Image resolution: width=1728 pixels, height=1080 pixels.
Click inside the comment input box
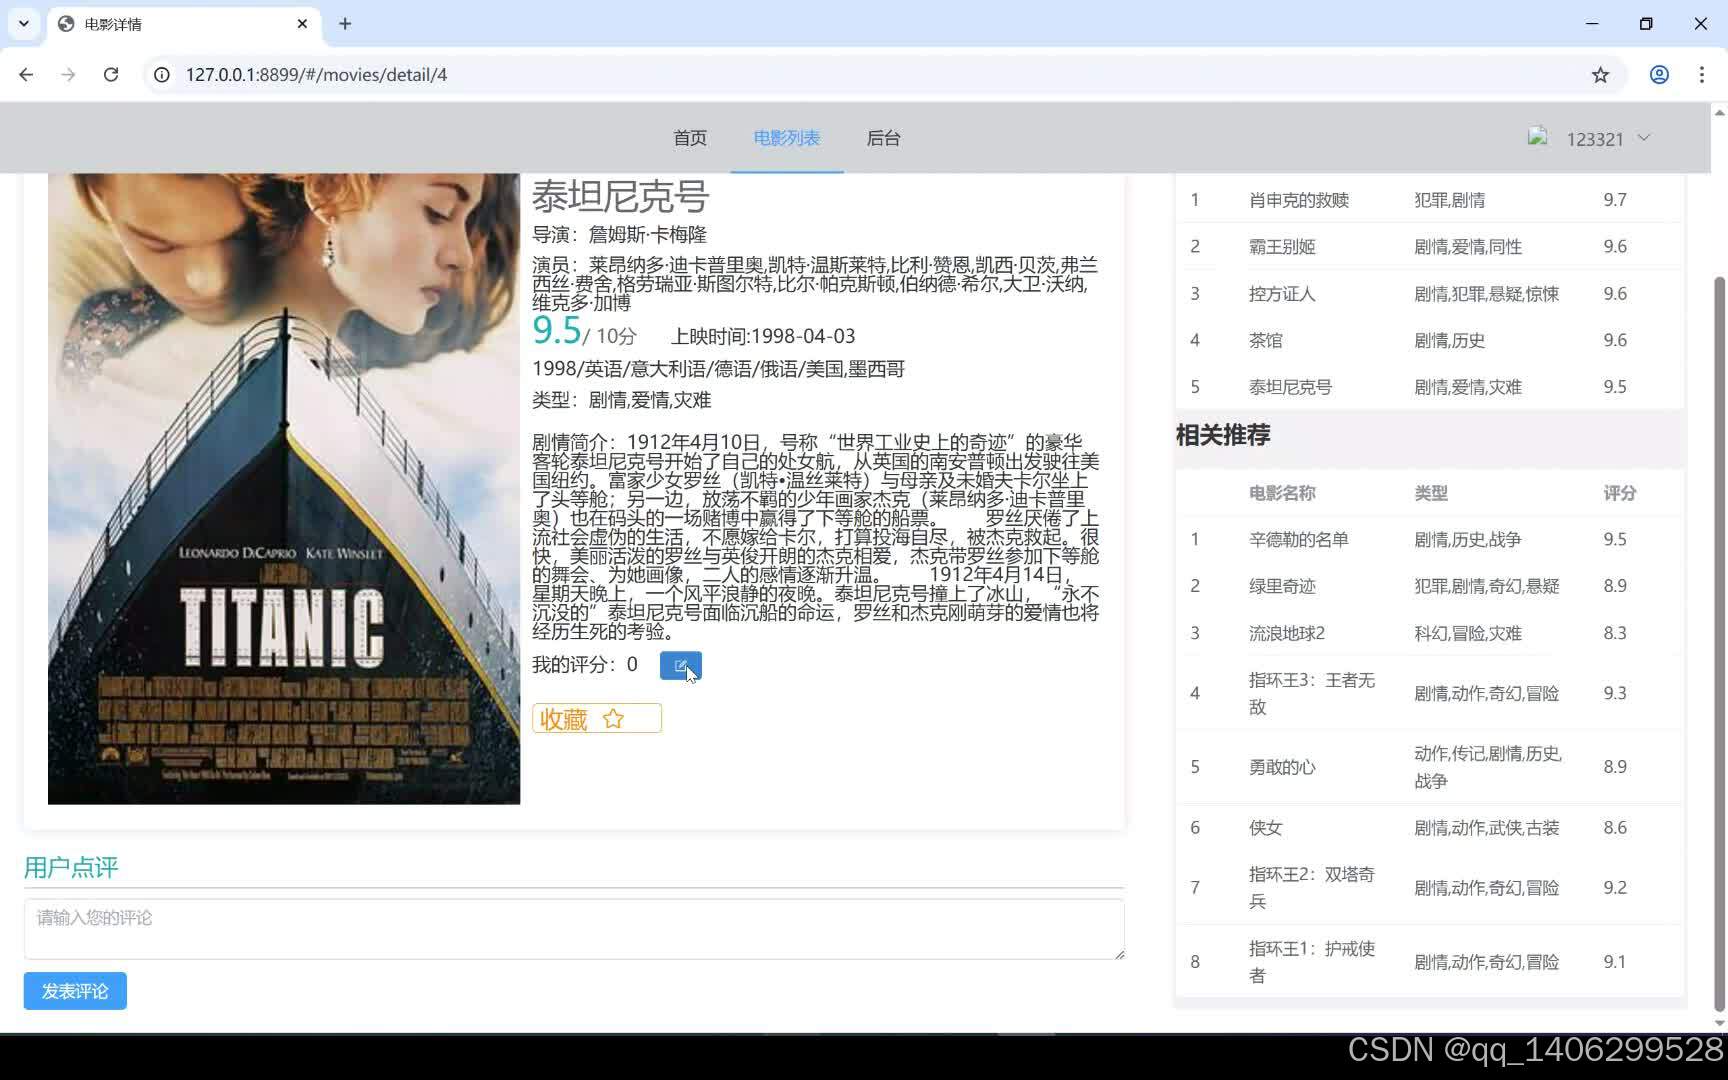[x=574, y=929]
